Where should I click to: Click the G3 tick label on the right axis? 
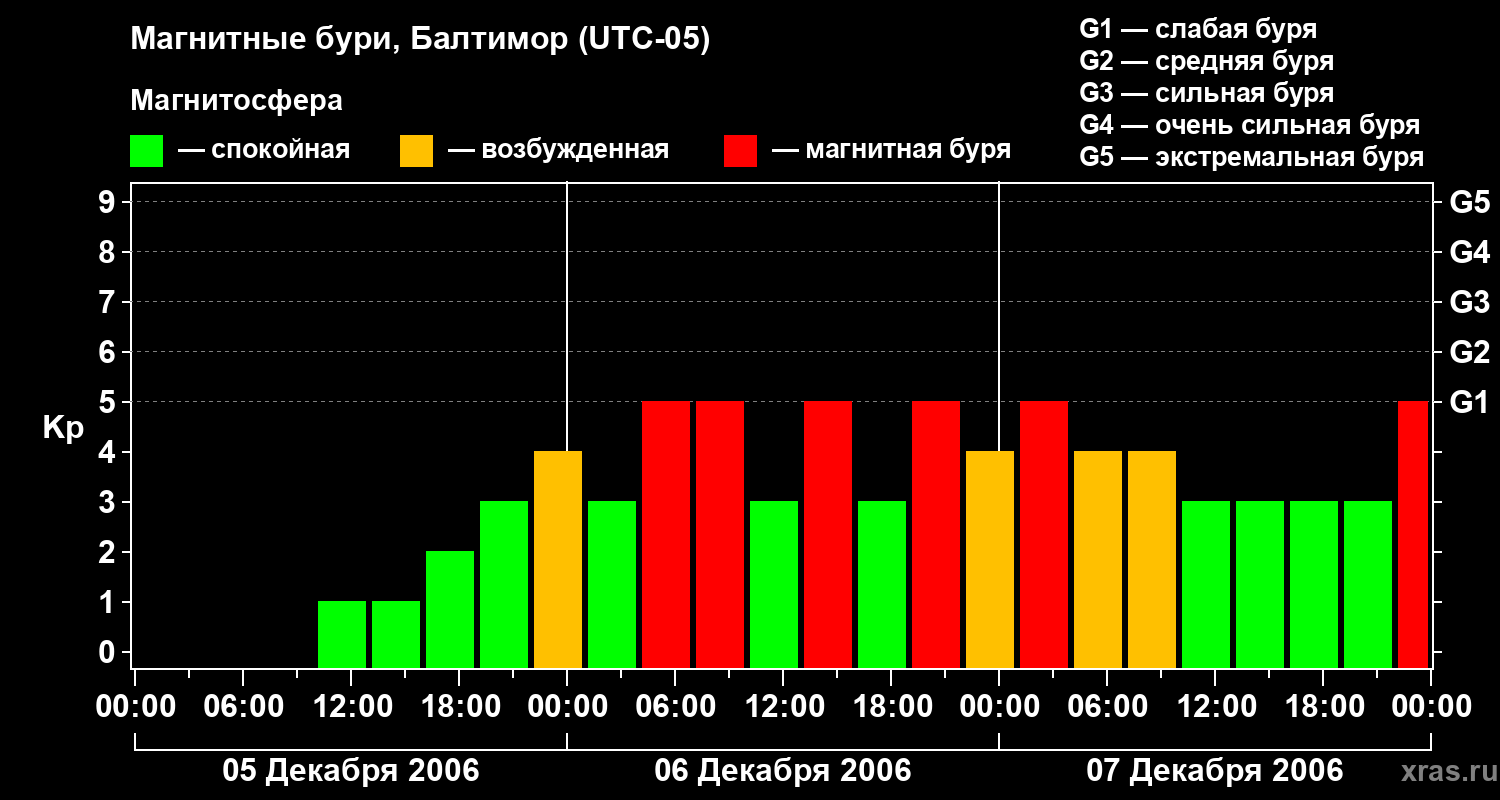coord(1470,303)
